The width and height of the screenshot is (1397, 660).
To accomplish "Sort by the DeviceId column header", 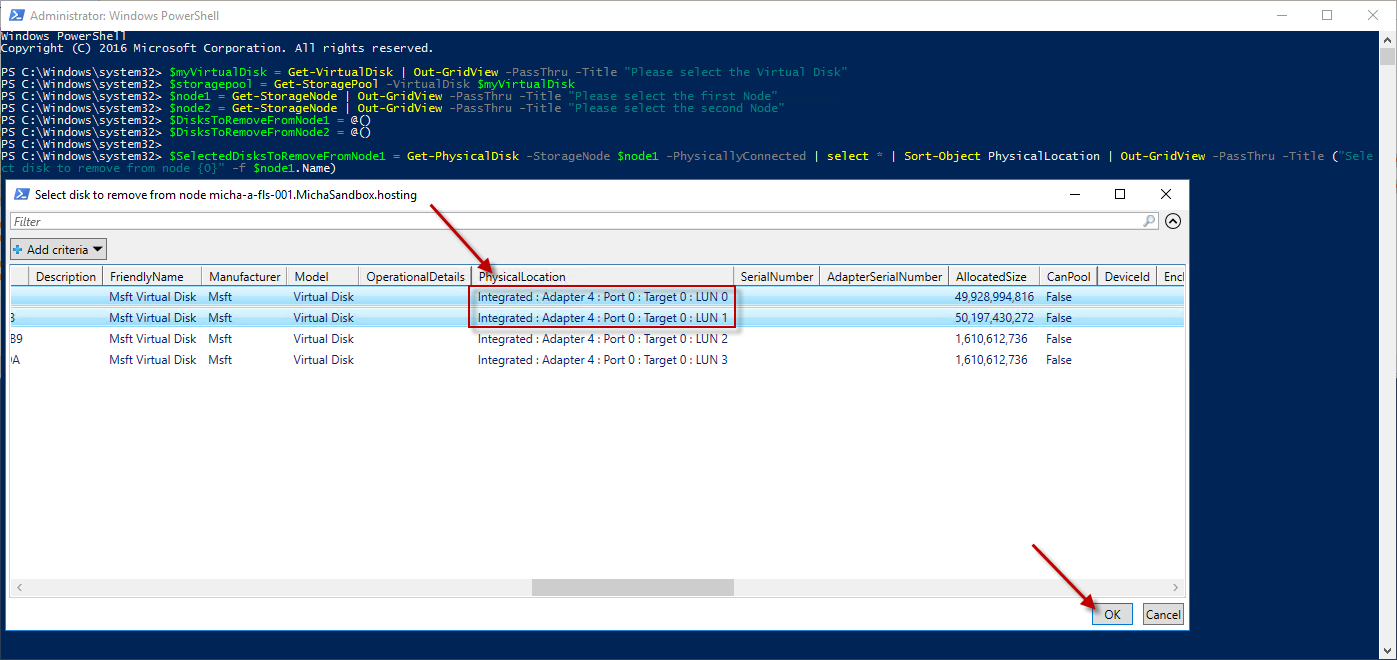I will point(1127,277).
